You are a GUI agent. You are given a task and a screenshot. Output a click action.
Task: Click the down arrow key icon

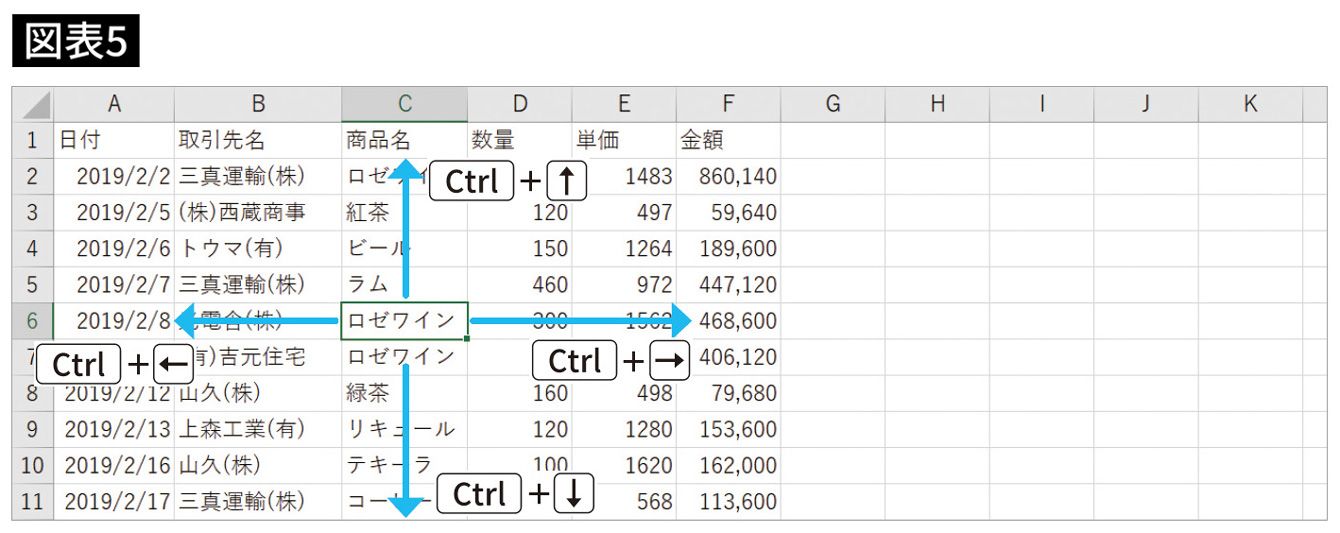[x=574, y=494]
